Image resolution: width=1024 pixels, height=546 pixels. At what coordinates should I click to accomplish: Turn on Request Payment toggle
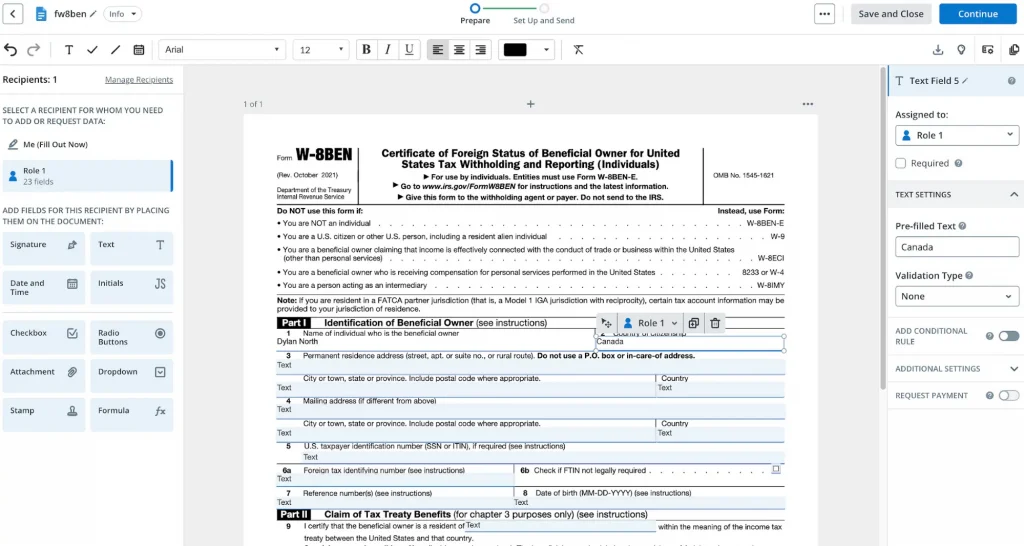(x=1008, y=396)
